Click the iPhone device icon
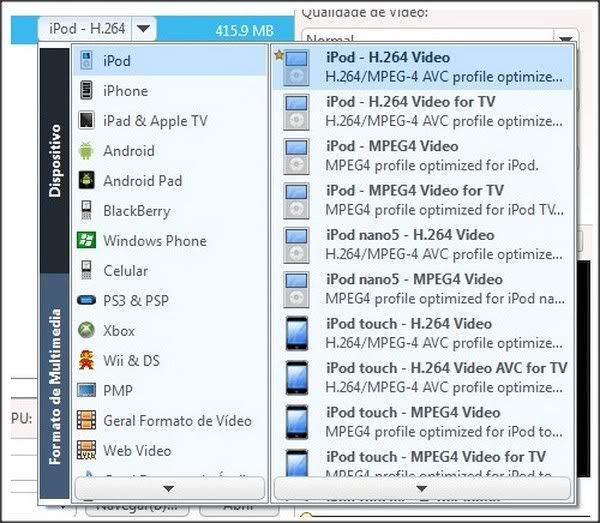Image resolution: width=600 pixels, height=523 pixels. pos(86,90)
